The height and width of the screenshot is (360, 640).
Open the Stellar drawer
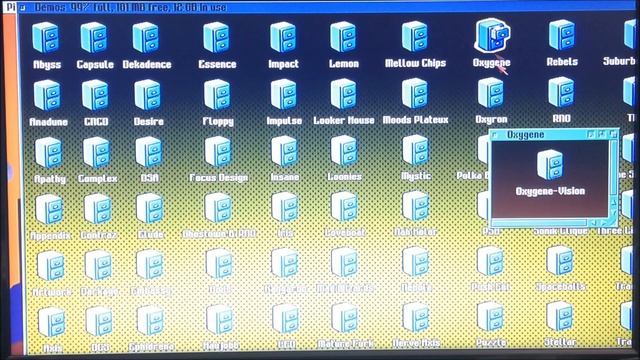560,317
